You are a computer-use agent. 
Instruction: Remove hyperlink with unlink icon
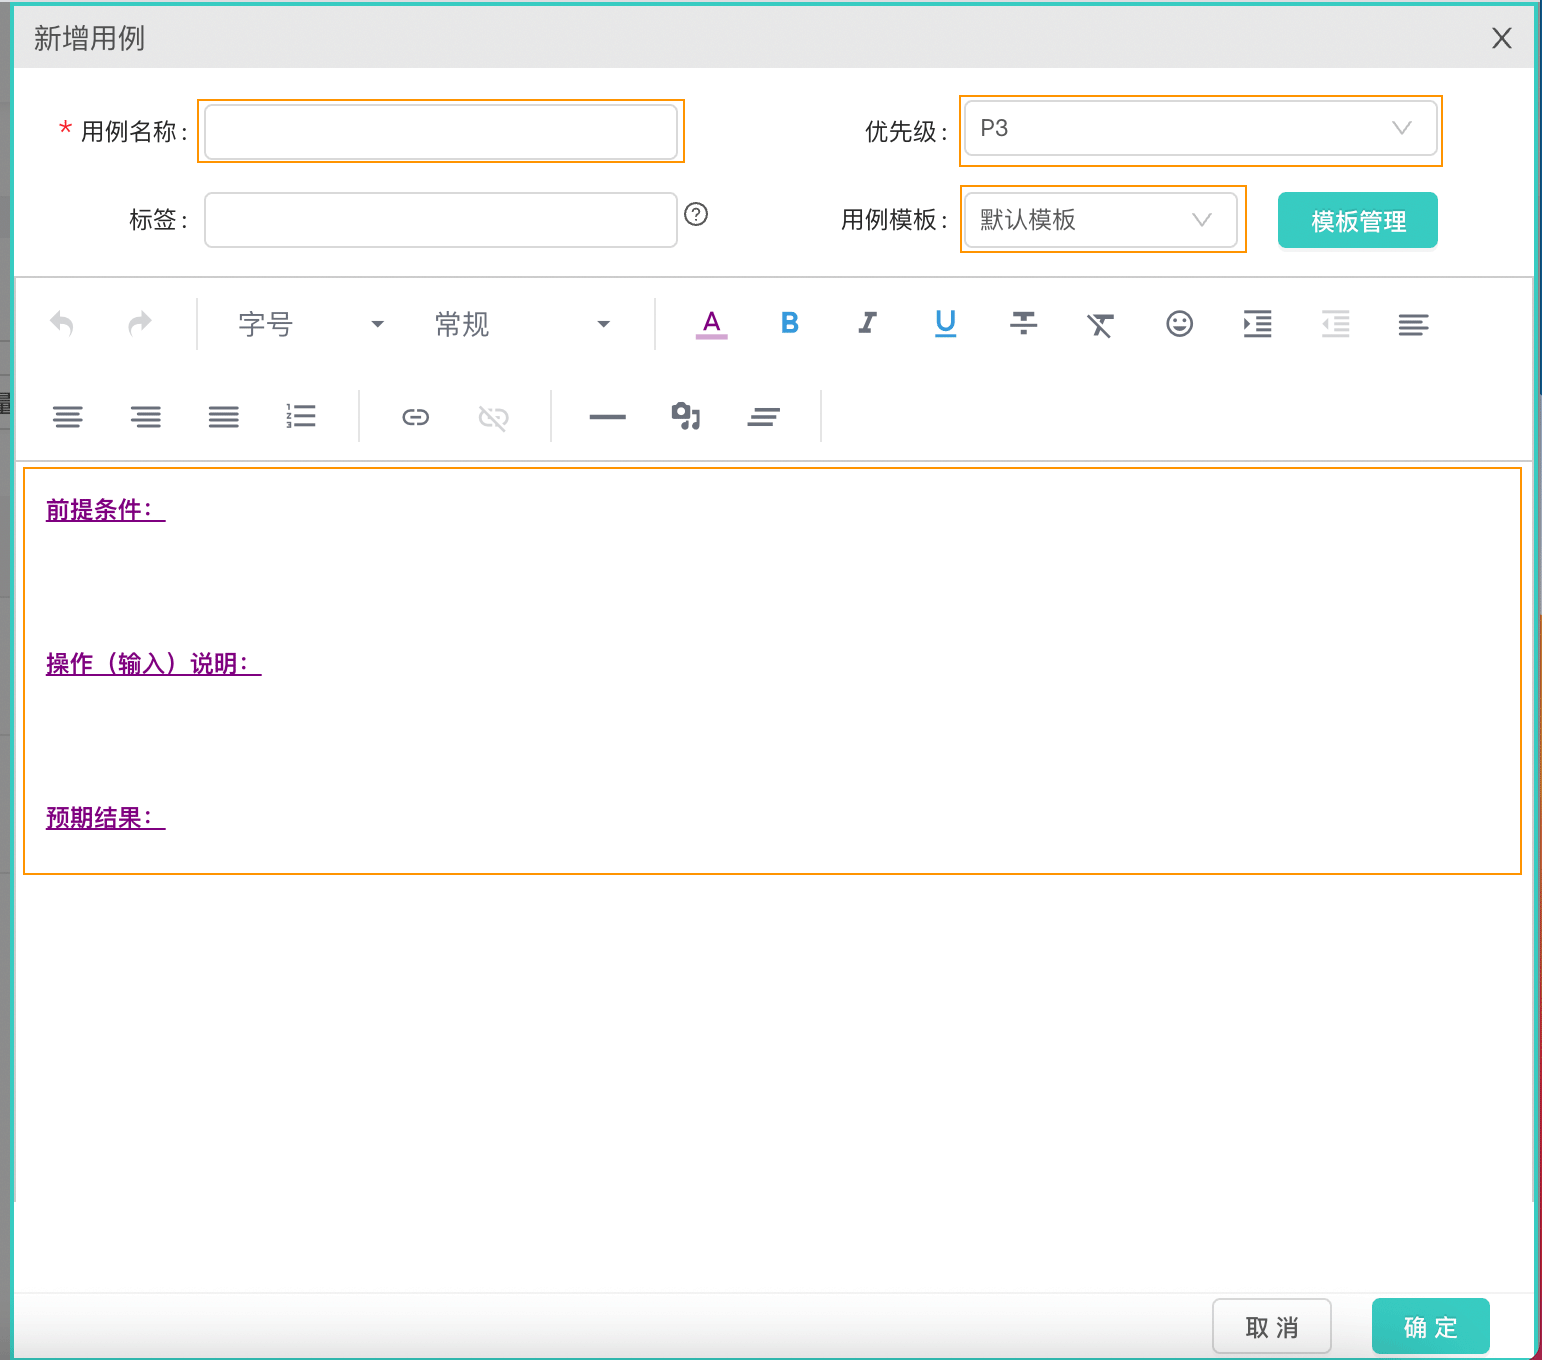point(494,417)
